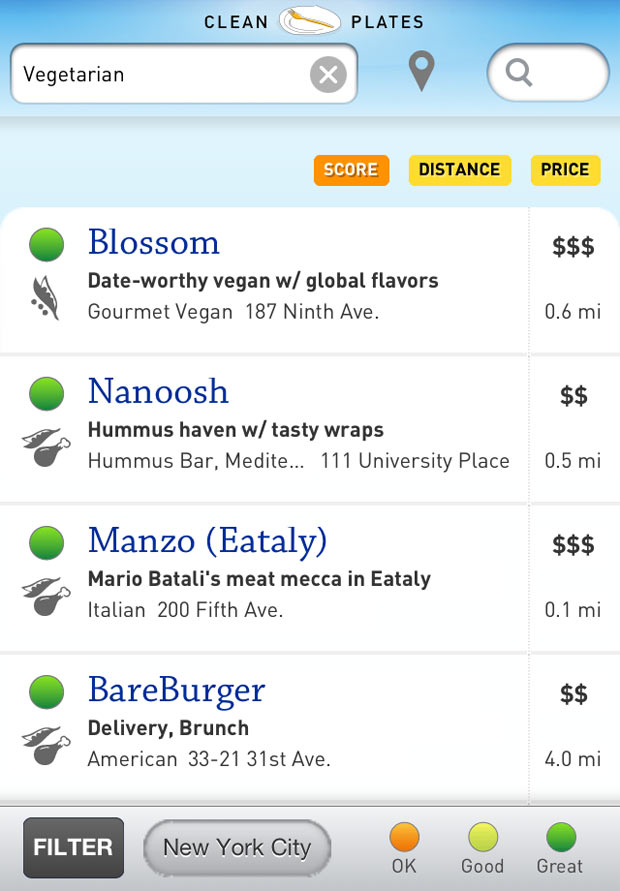Clear the Vegetarian search term

(x=329, y=73)
